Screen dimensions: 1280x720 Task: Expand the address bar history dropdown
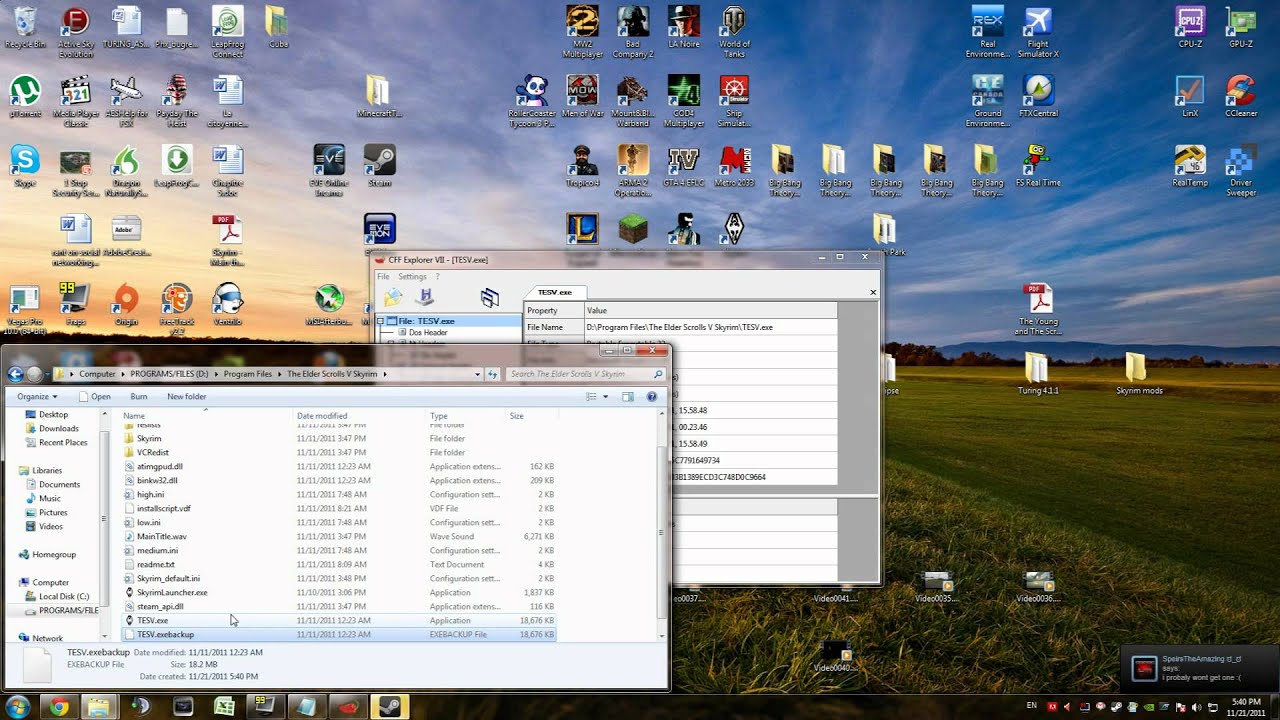(x=477, y=374)
